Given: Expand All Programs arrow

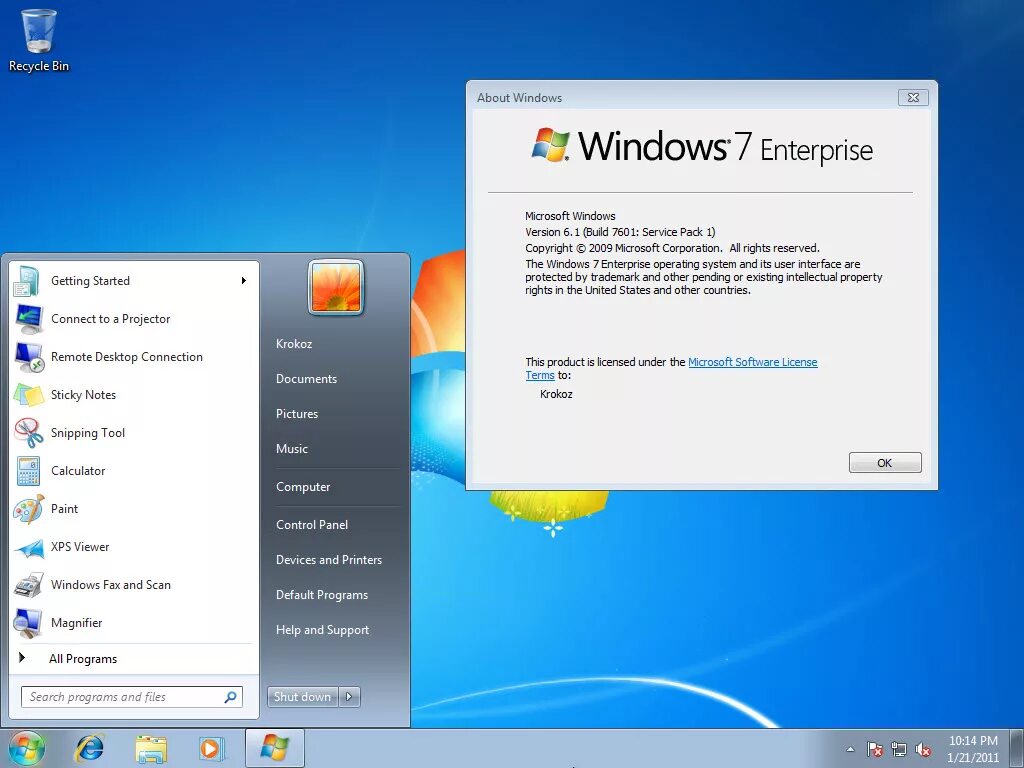Looking at the screenshot, I should (22, 658).
